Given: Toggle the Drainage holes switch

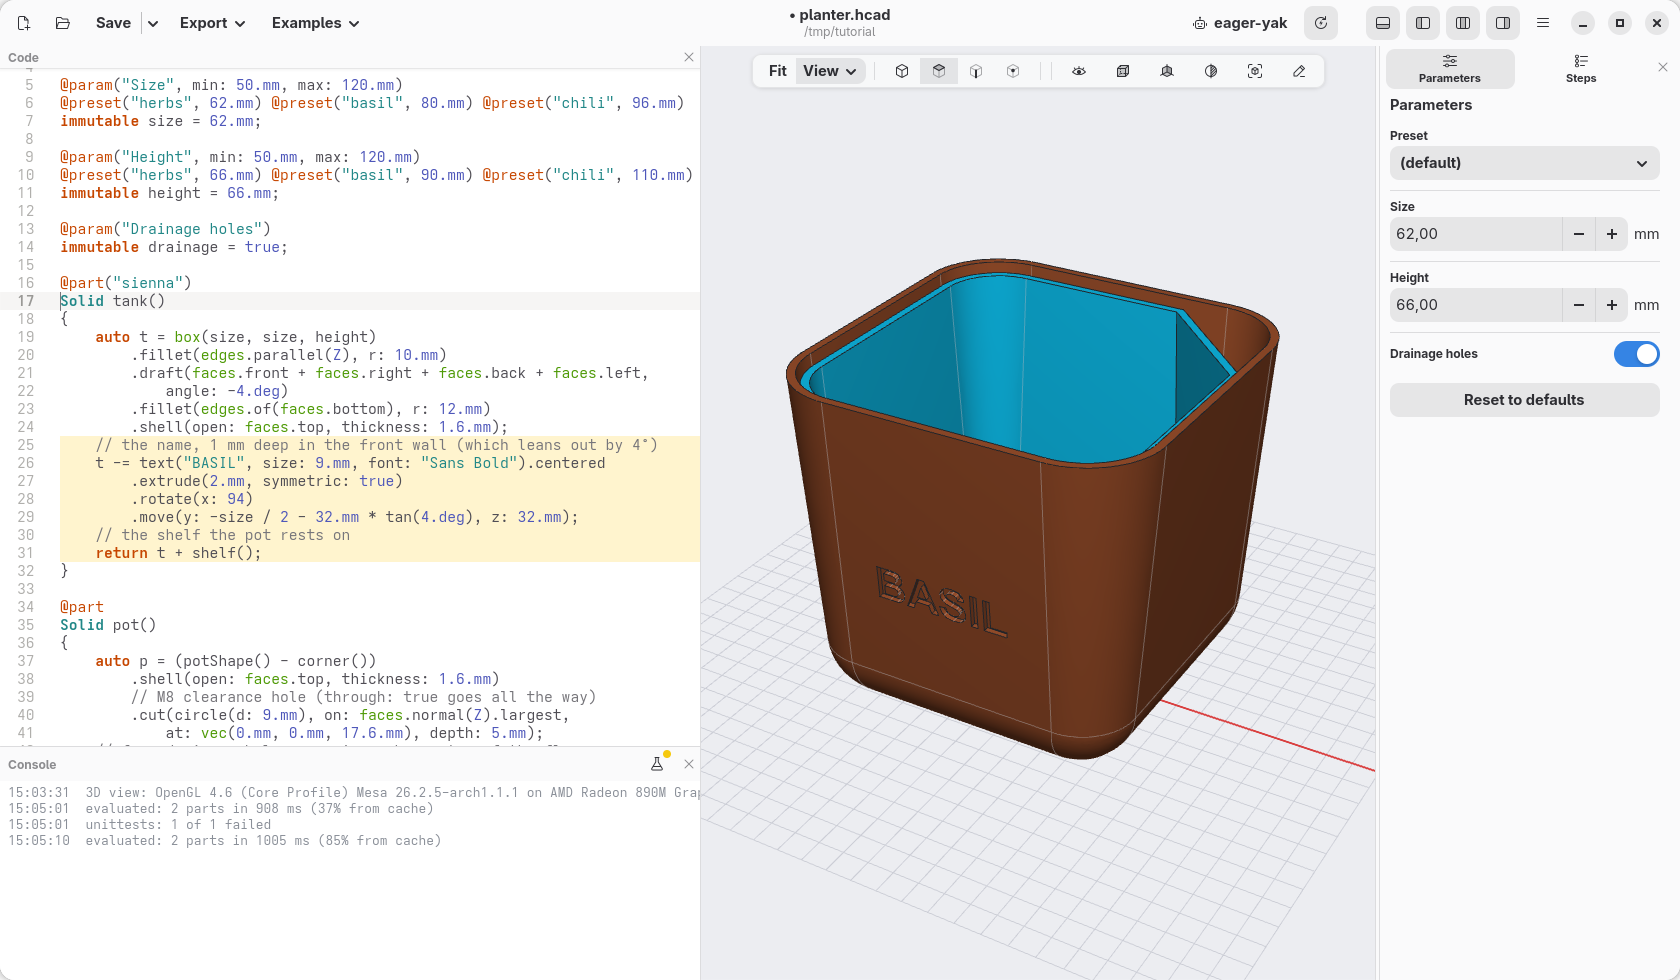Looking at the screenshot, I should pos(1636,354).
